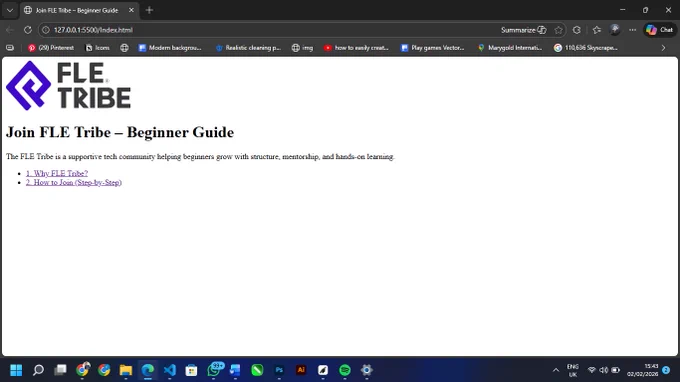
Task: Open the battery status icon
Action: click(x=615, y=370)
